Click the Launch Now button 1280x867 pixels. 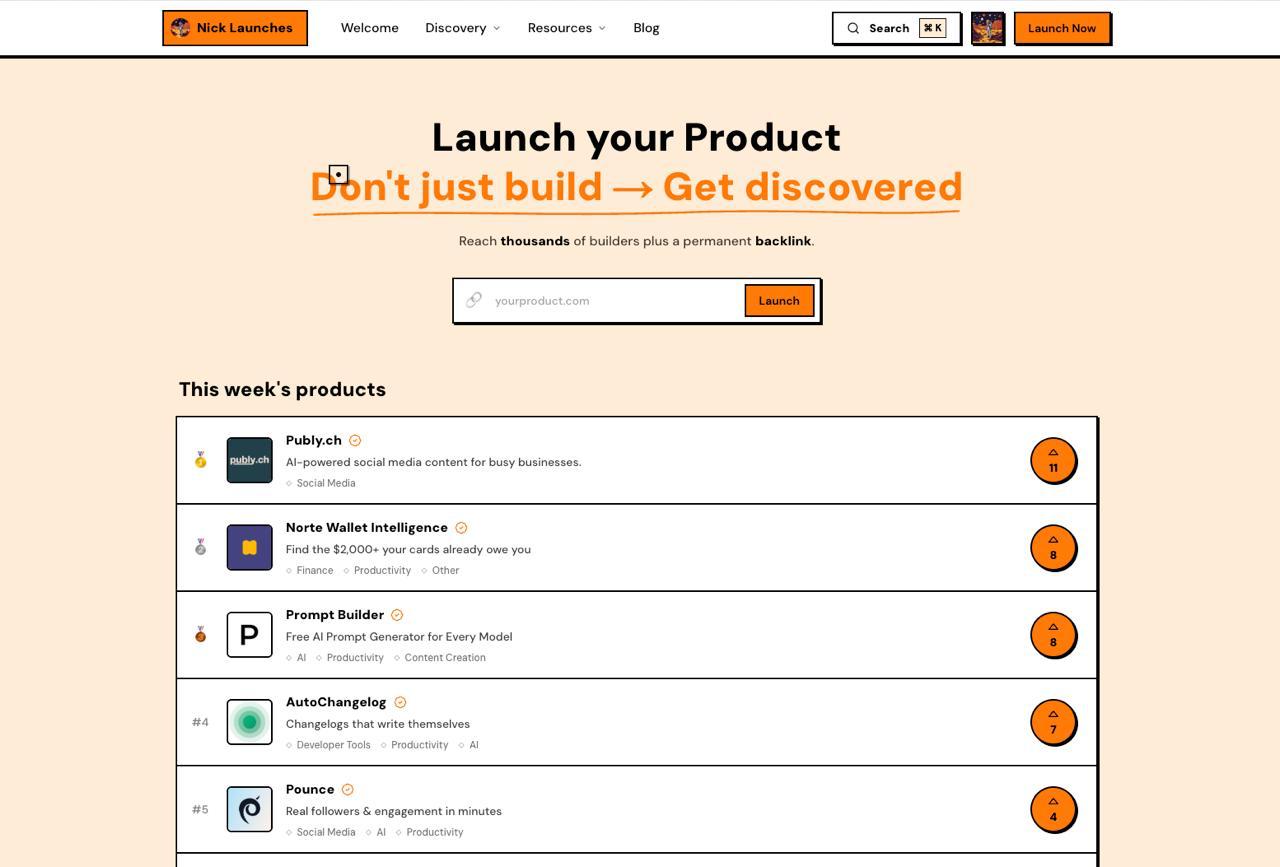coord(1062,28)
